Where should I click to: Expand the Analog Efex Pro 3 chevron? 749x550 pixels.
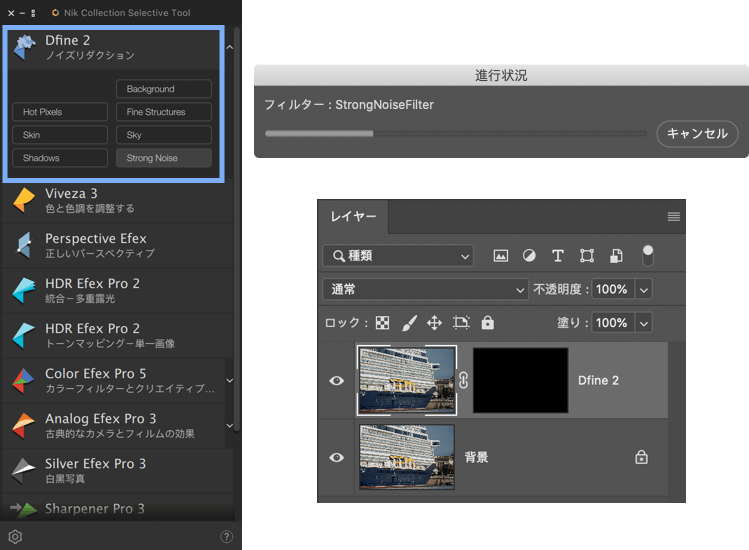pyautogui.click(x=230, y=426)
